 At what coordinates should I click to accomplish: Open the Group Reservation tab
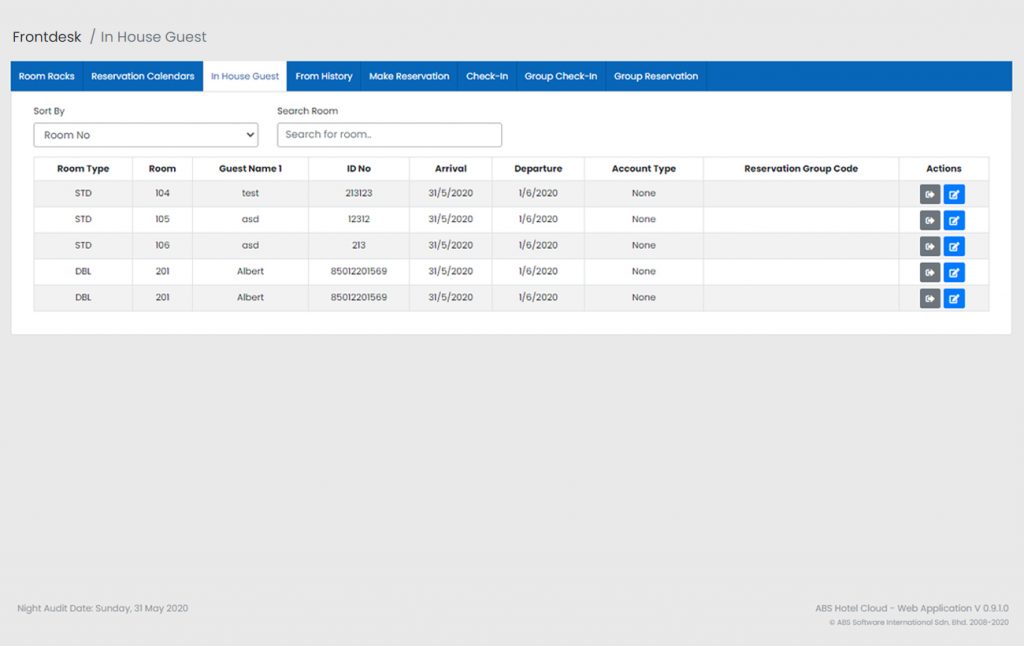pos(656,76)
